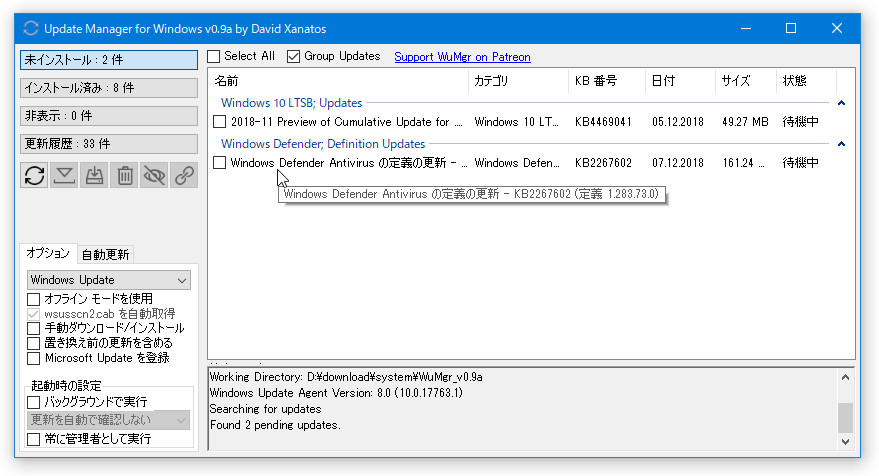The image size is (879, 476).
Task: Tick the Select All checkbox
Action: click(214, 57)
